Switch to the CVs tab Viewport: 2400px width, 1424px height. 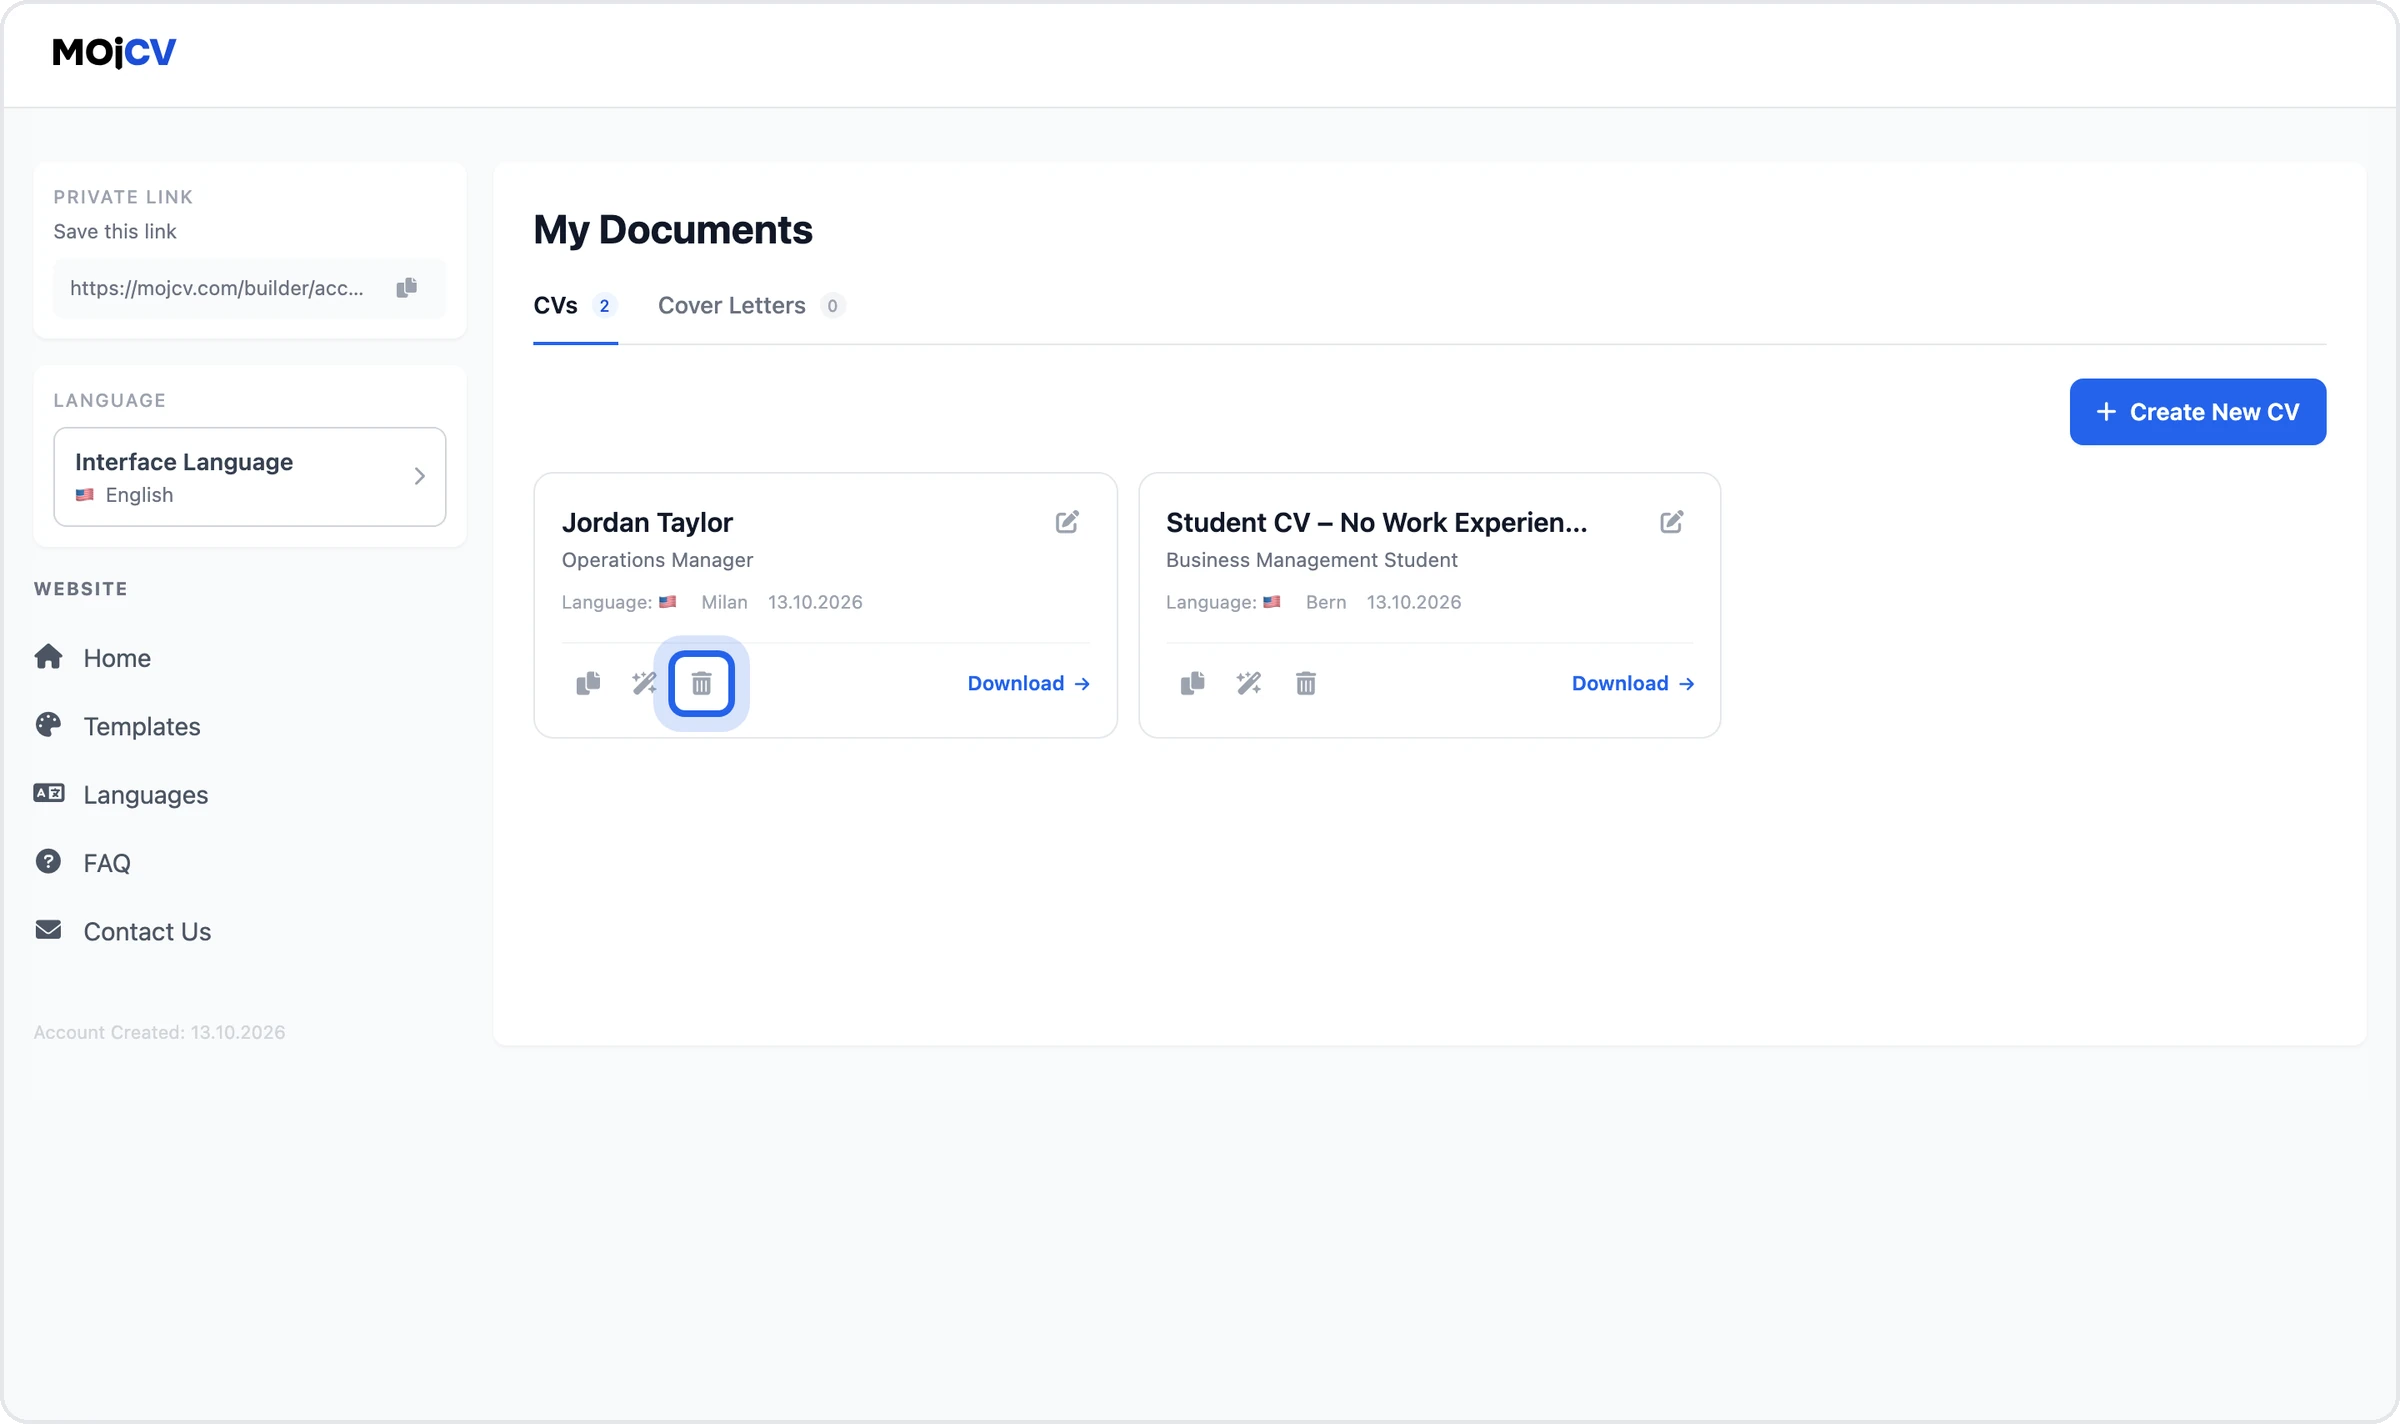[575, 306]
